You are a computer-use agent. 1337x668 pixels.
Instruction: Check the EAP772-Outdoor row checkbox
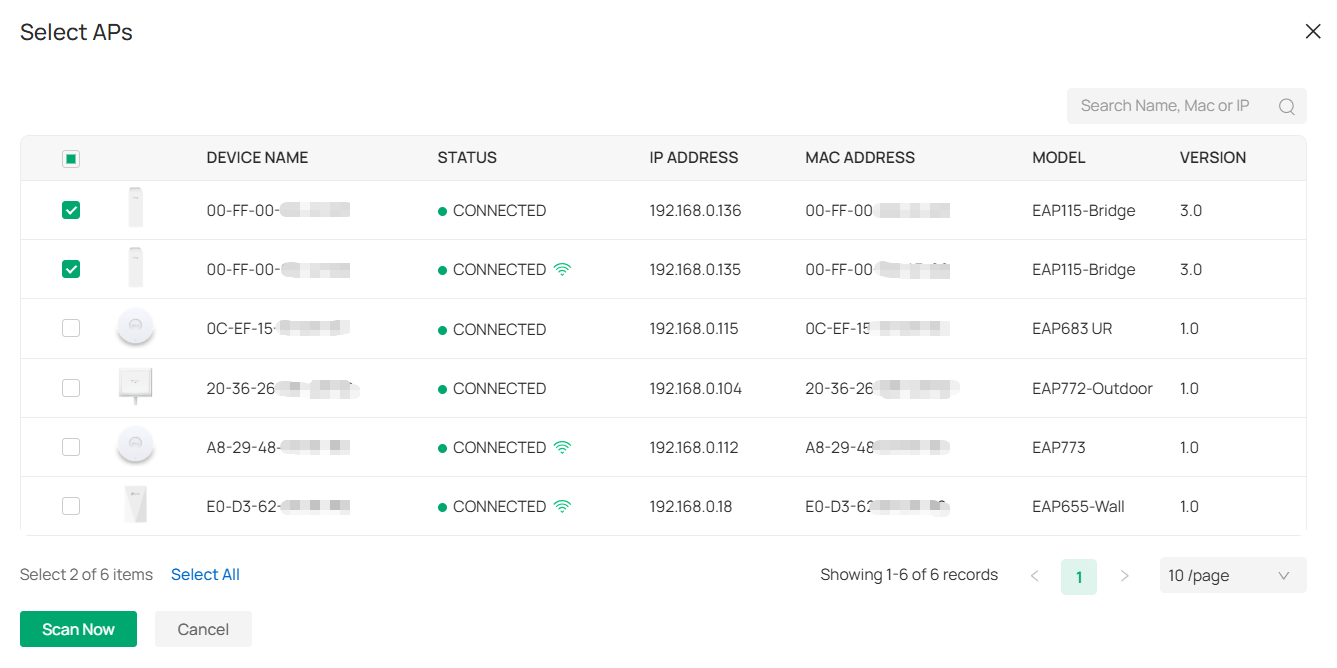(70, 387)
